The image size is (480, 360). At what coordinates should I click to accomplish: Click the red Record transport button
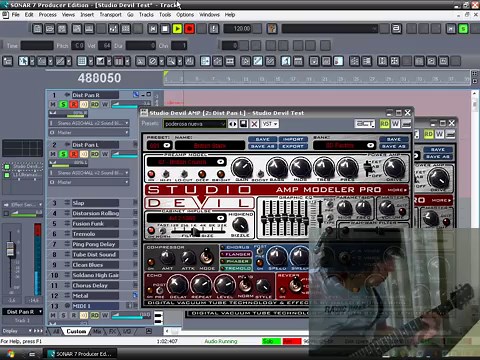(190, 29)
